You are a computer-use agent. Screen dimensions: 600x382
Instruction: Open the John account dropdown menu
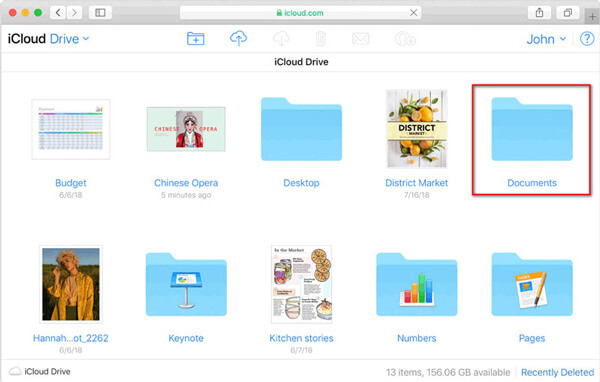tap(546, 39)
